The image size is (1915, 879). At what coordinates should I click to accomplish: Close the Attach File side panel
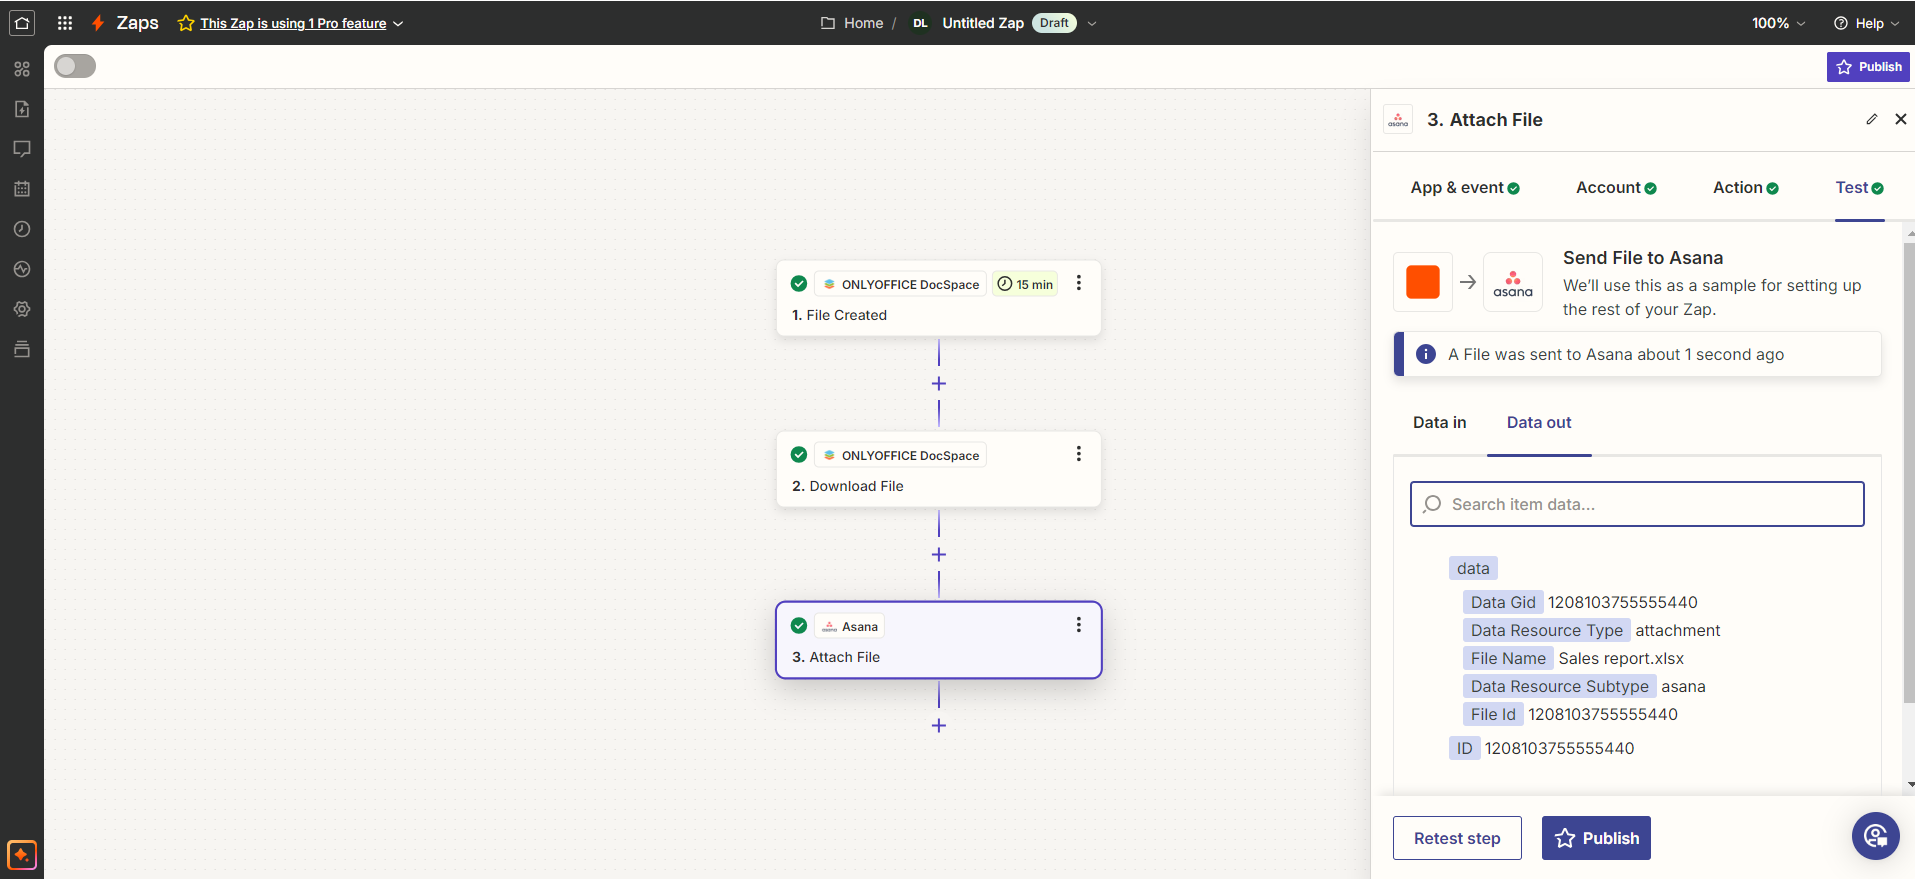click(1900, 119)
